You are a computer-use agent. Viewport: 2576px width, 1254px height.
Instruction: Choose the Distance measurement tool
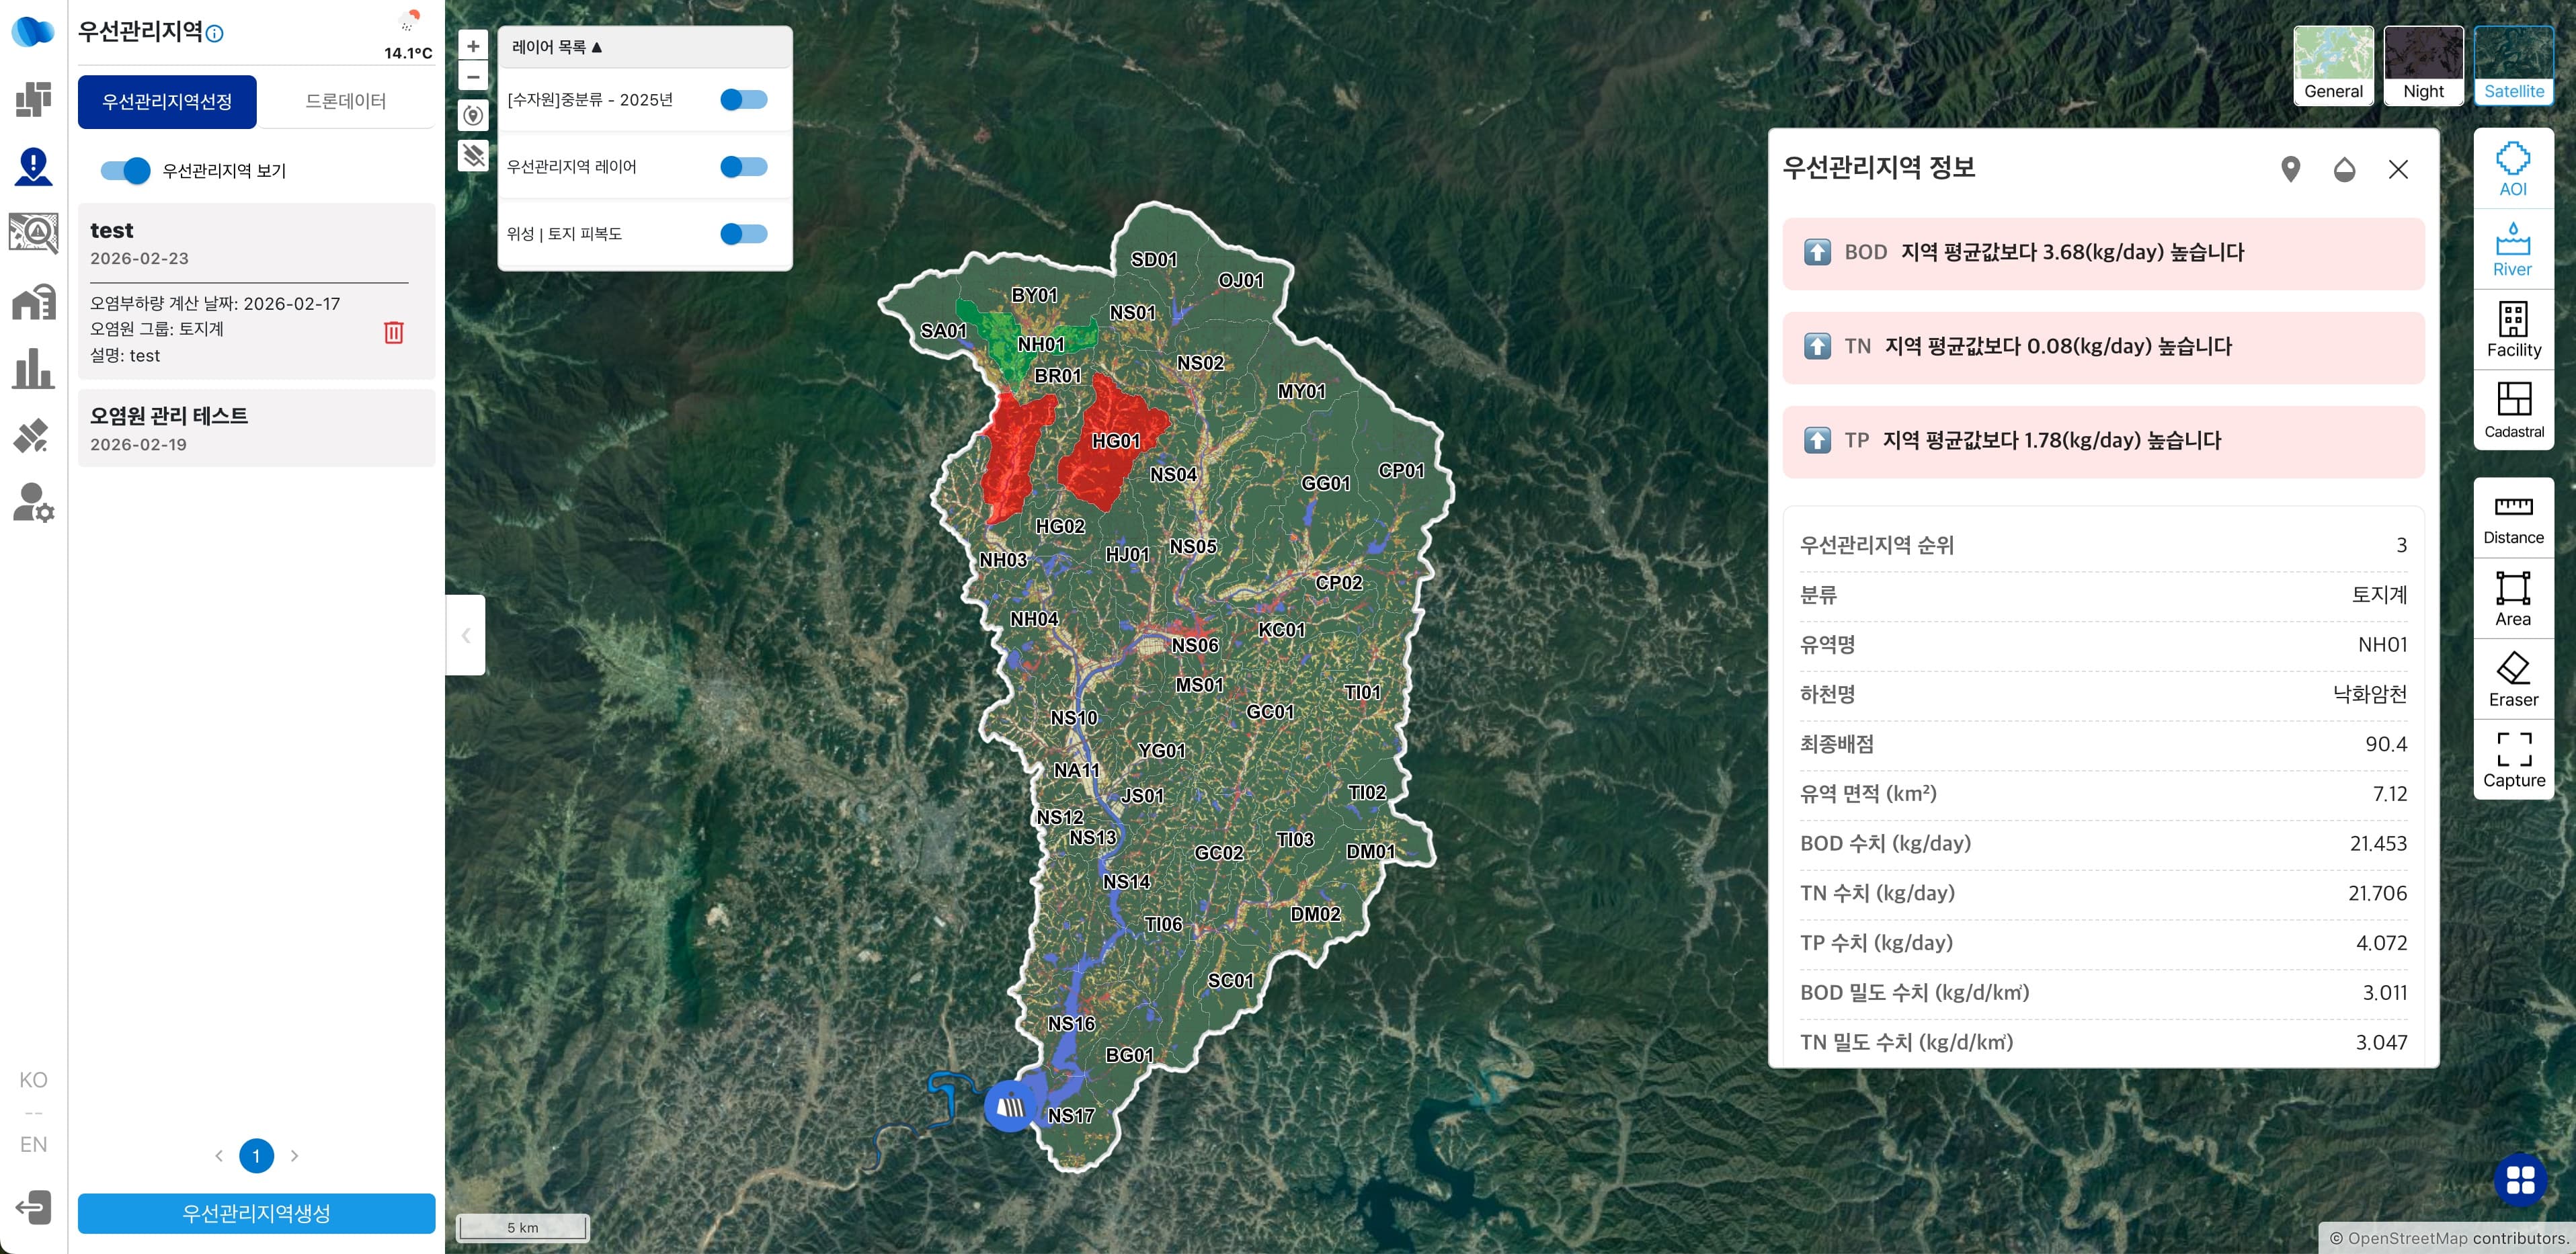[x=2513, y=518]
